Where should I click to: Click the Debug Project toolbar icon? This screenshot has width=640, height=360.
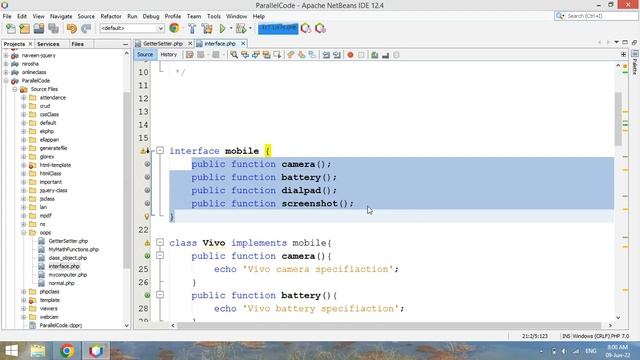click(x=241, y=29)
